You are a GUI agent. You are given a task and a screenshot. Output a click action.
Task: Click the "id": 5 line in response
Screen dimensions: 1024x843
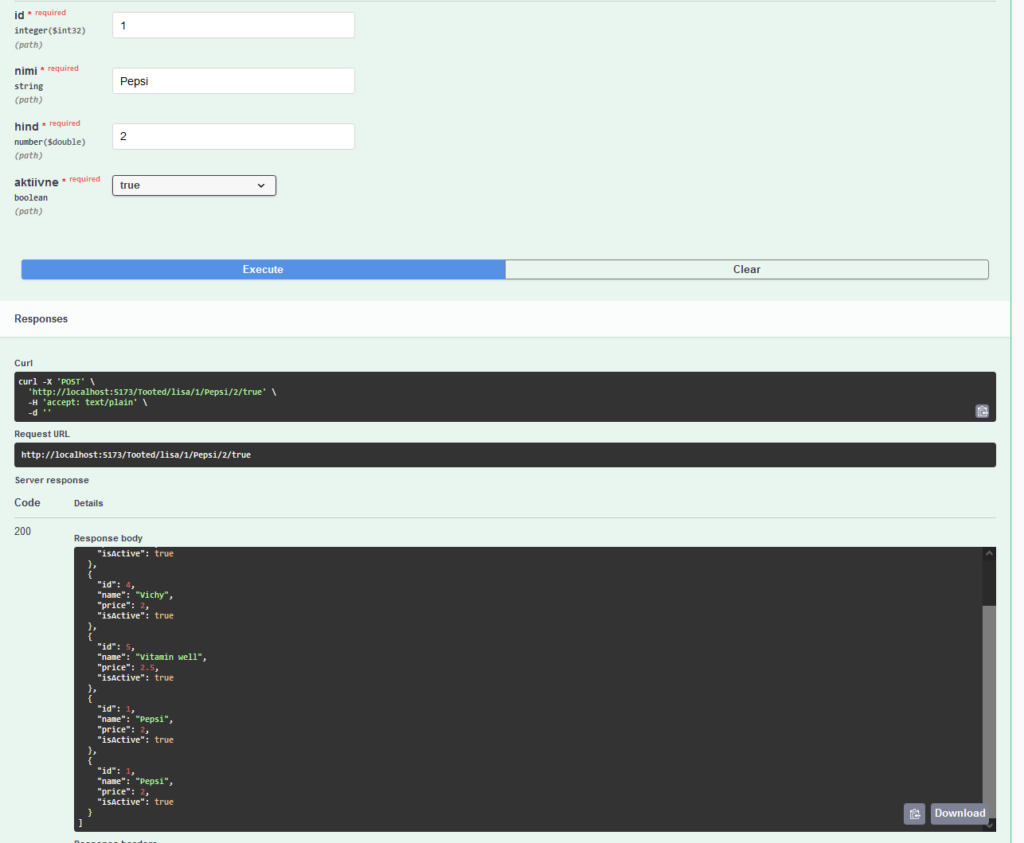(116, 646)
